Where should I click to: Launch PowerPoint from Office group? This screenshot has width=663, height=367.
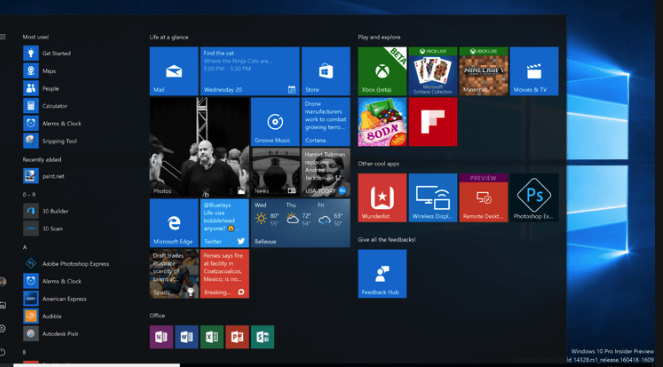point(237,337)
